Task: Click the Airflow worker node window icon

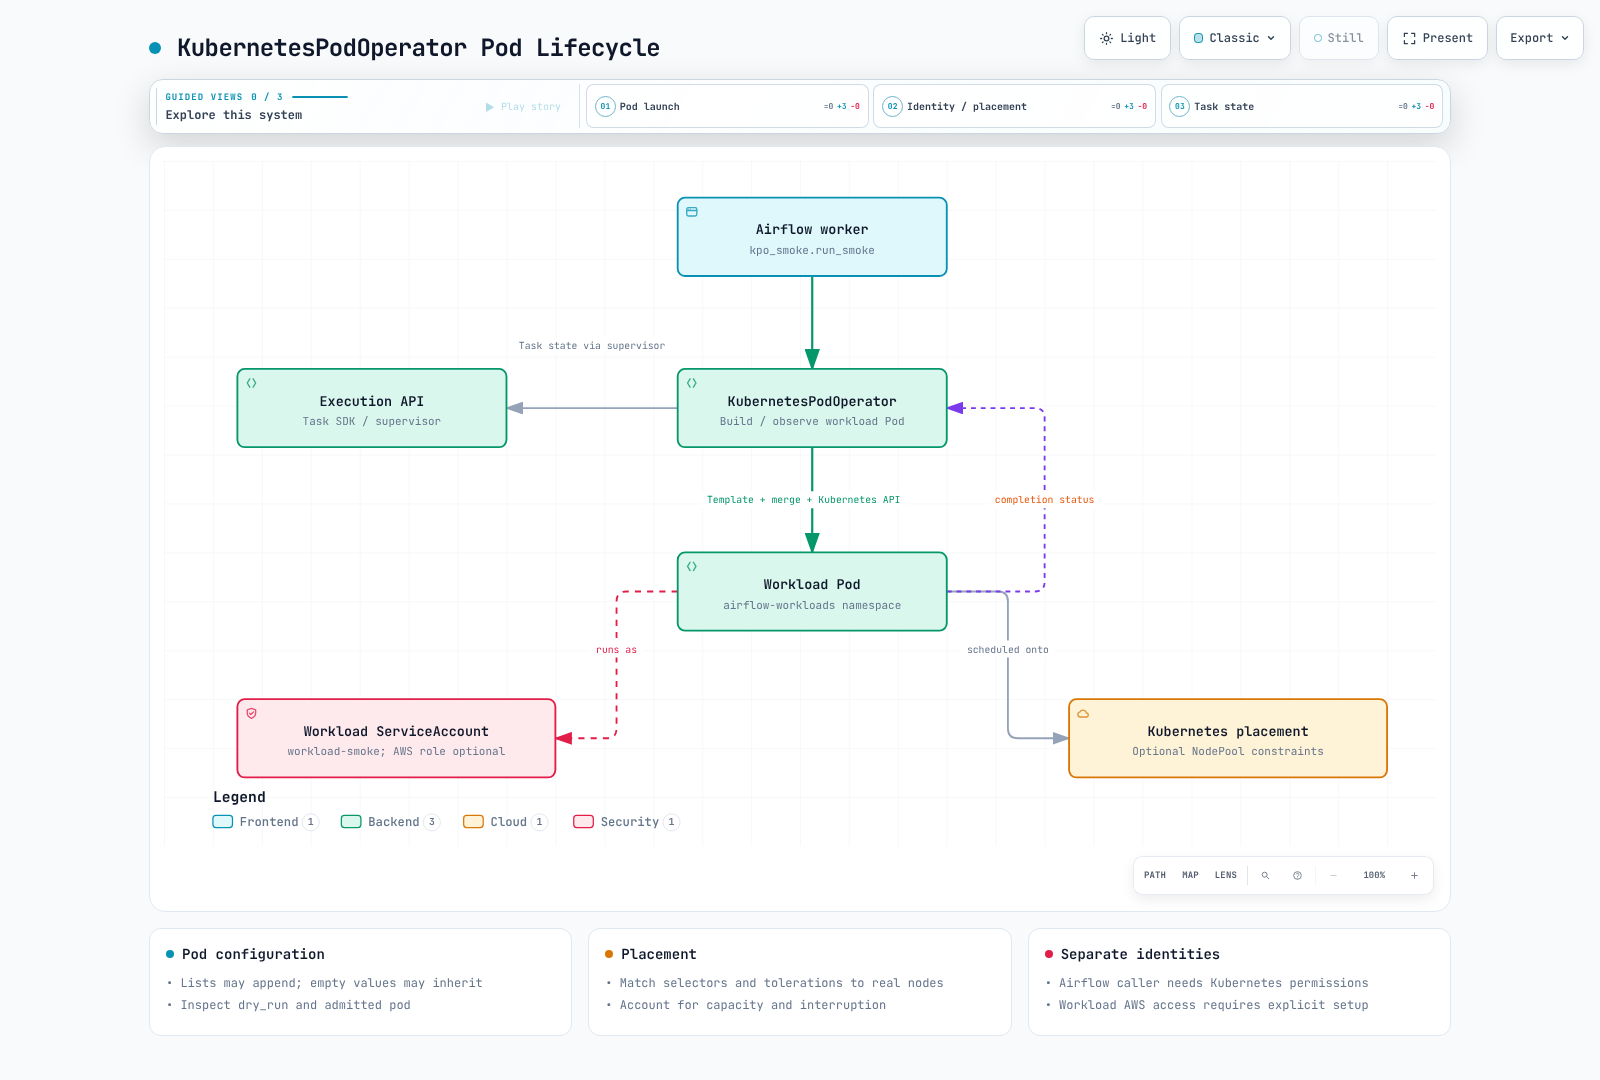Action: coord(692,212)
